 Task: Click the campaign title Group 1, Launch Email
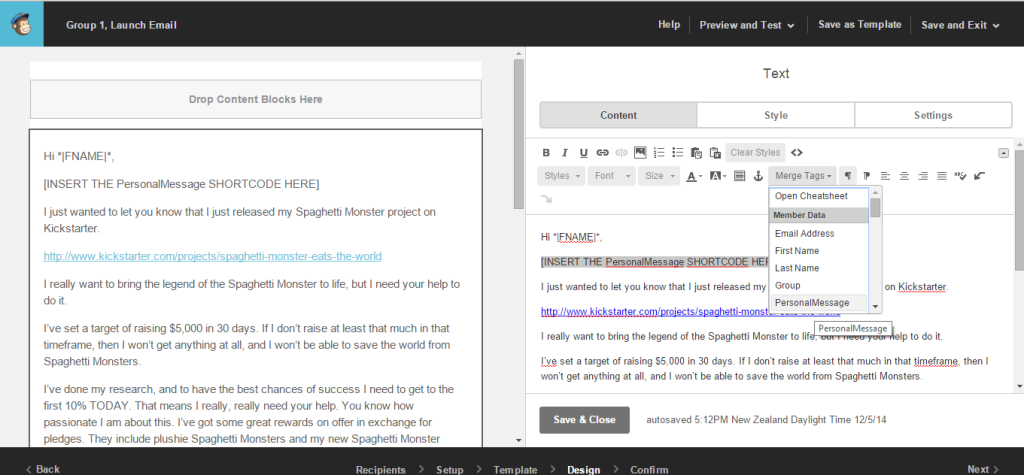click(121, 25)
